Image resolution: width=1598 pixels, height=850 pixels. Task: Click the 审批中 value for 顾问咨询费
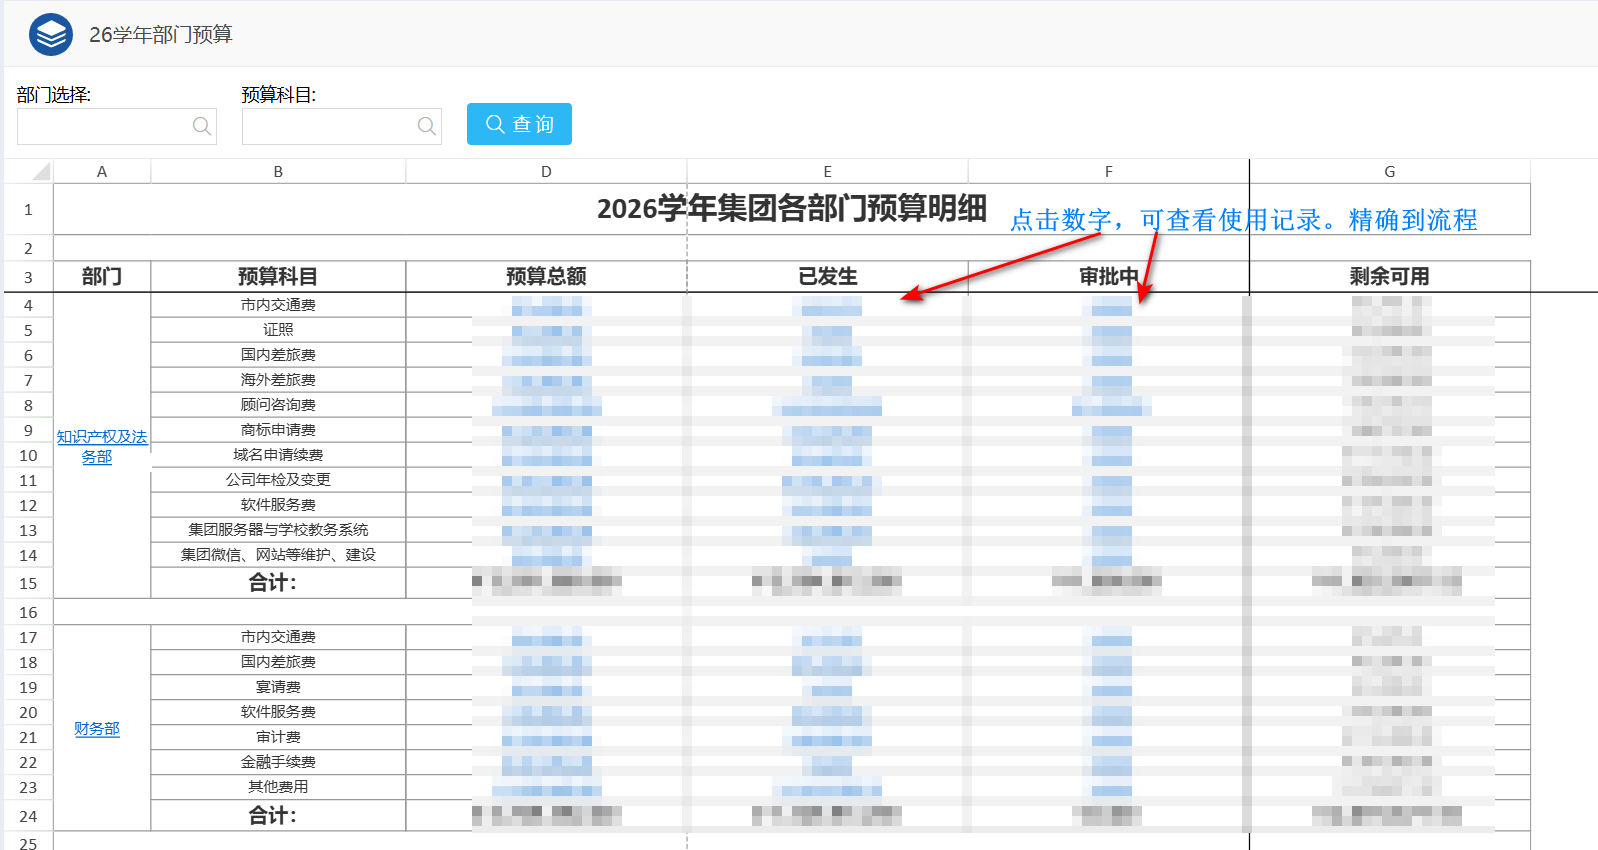tap(1110, 406)
